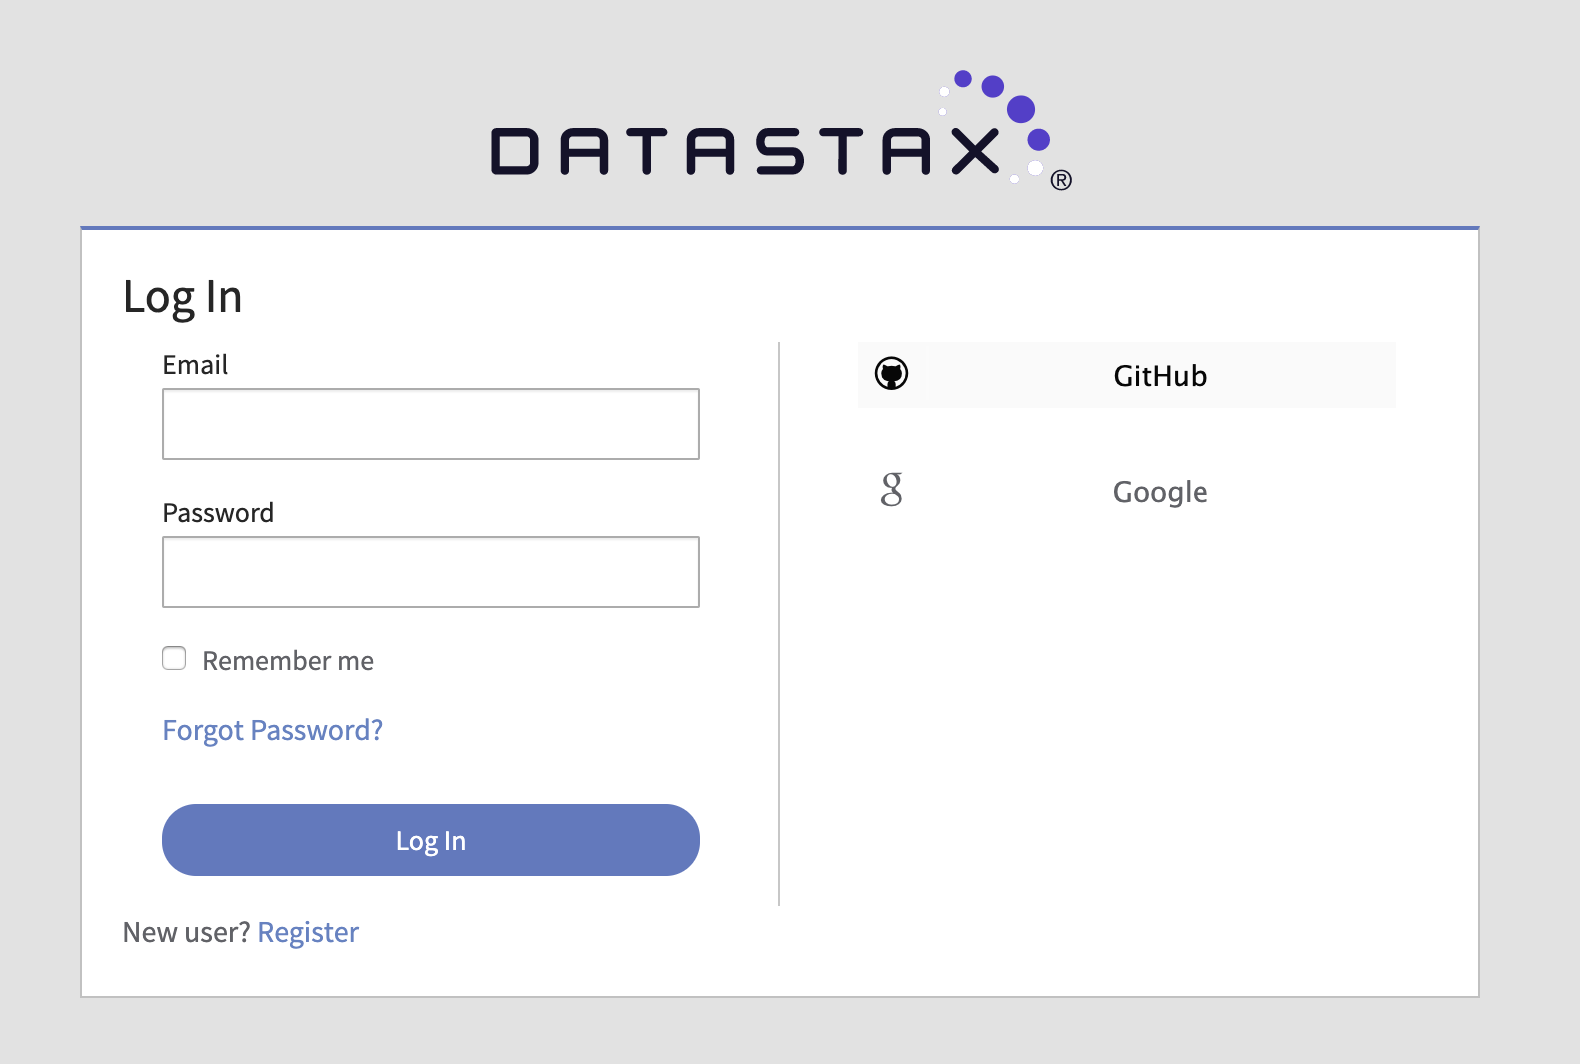Focus the Password input field

(x=431, y=572)
